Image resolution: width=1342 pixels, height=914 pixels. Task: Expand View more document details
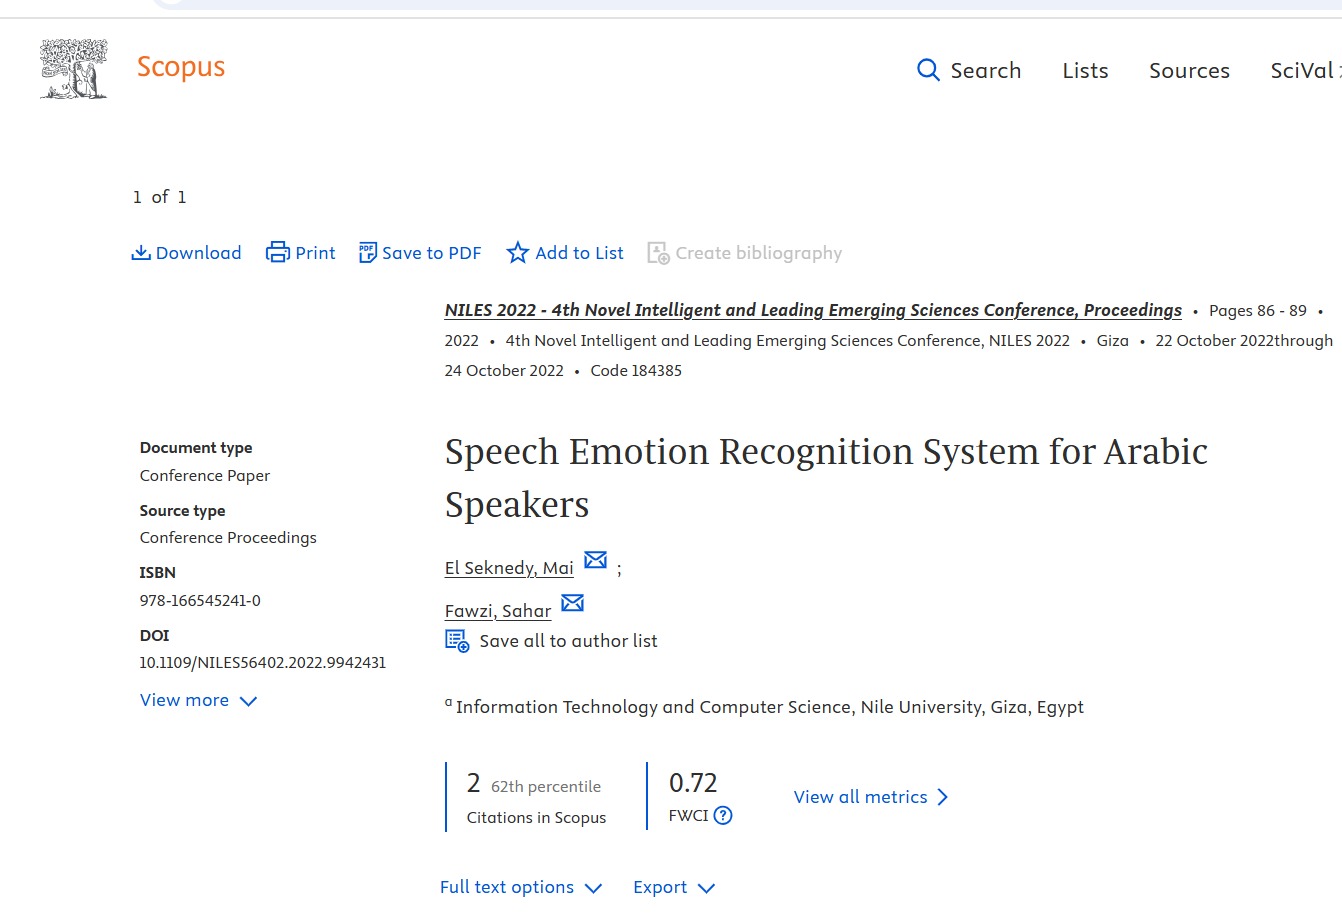coord(198,701)
